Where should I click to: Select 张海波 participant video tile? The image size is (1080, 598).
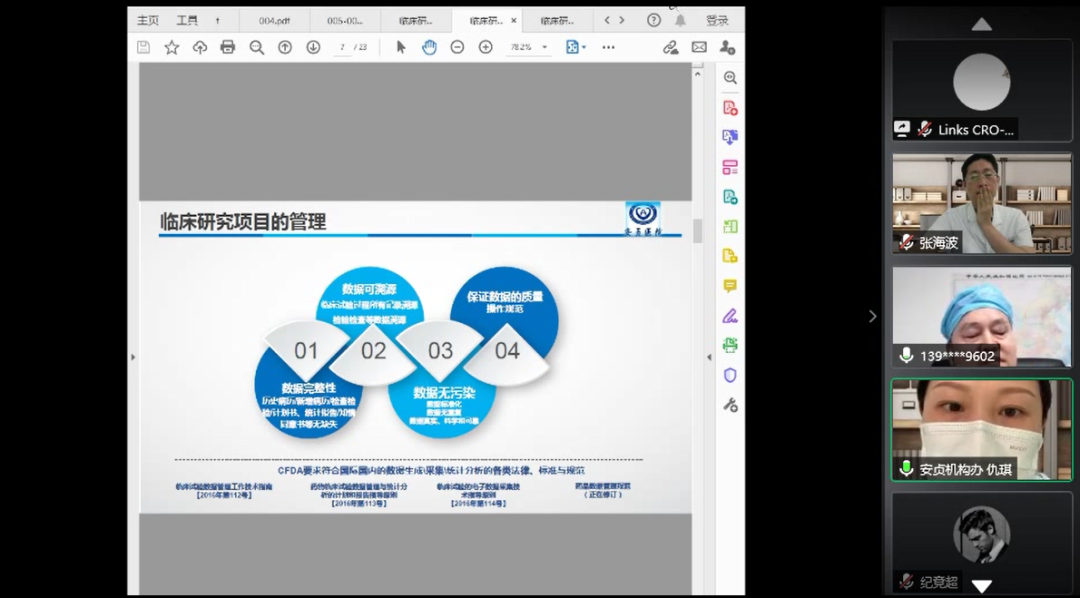pyautogui.click(x=982, y=203)
